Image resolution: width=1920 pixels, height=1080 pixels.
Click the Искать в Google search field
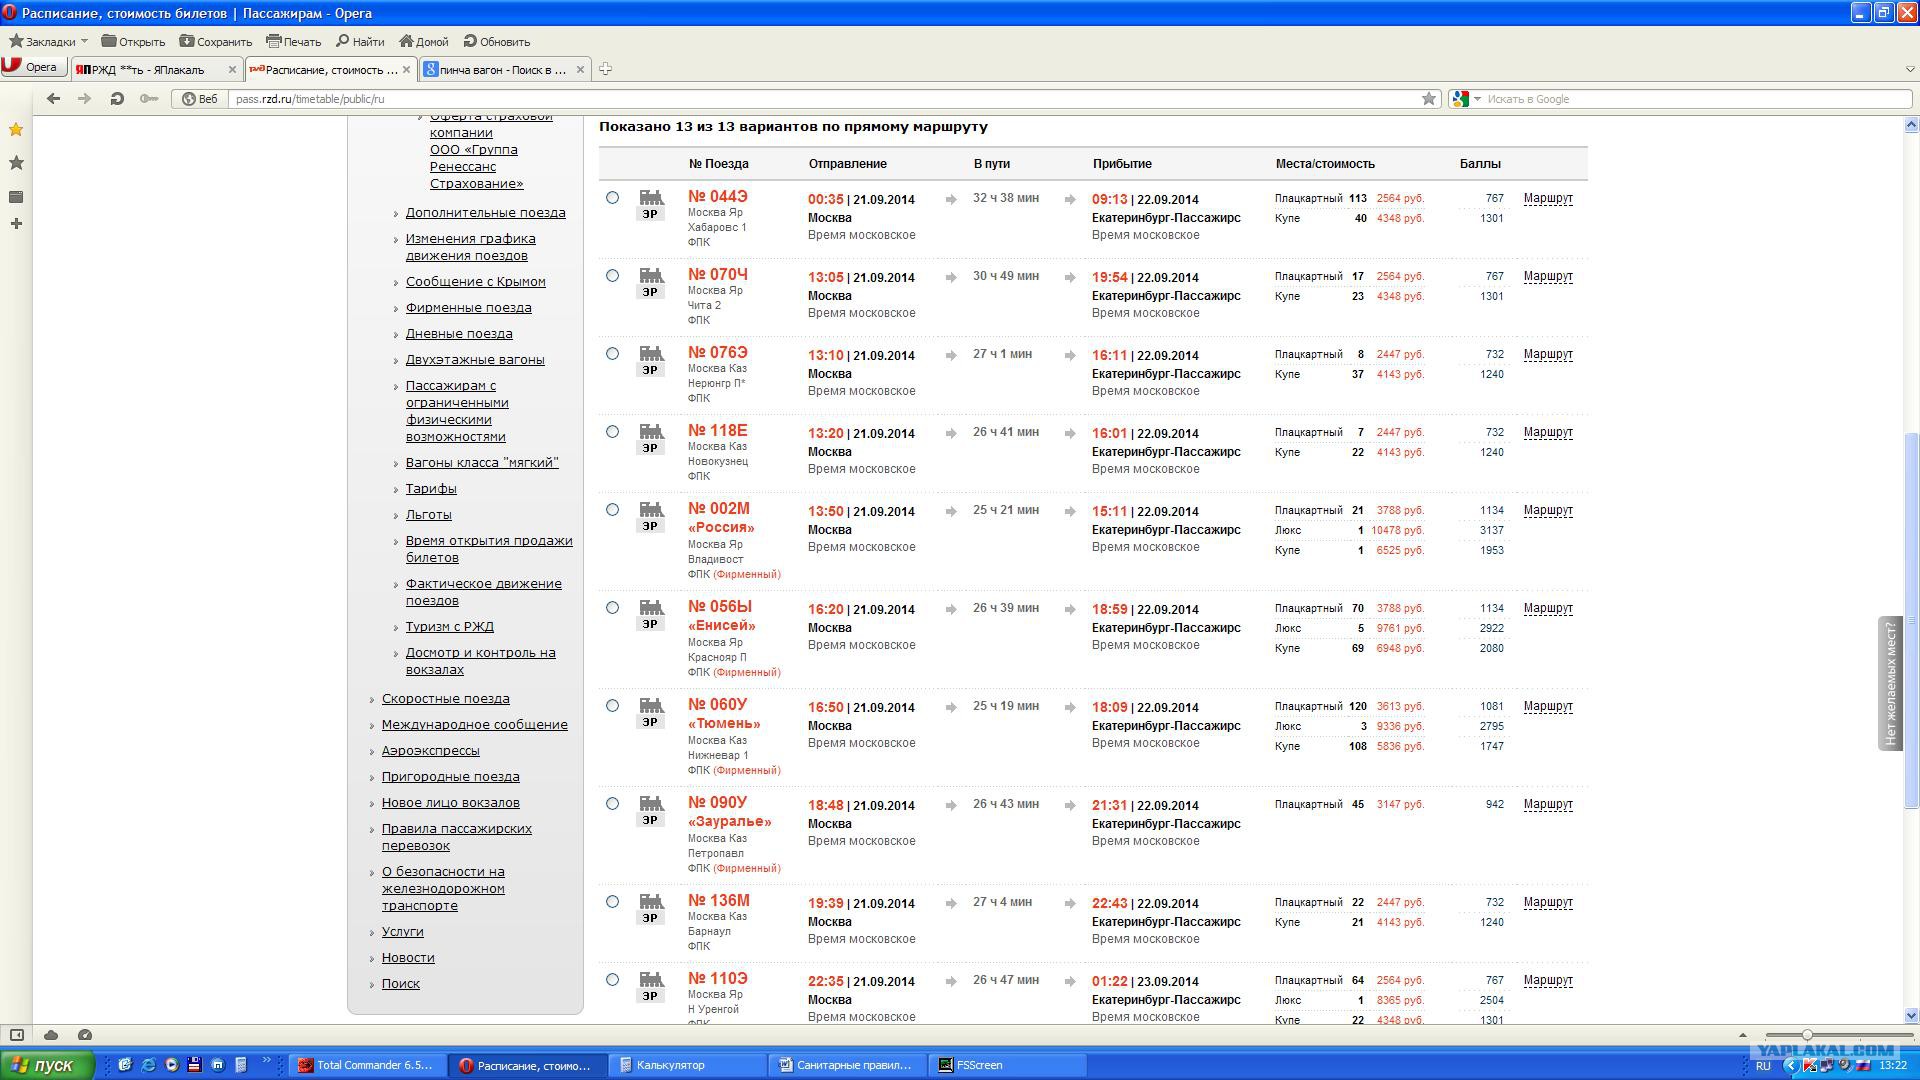click(1696, 99)
